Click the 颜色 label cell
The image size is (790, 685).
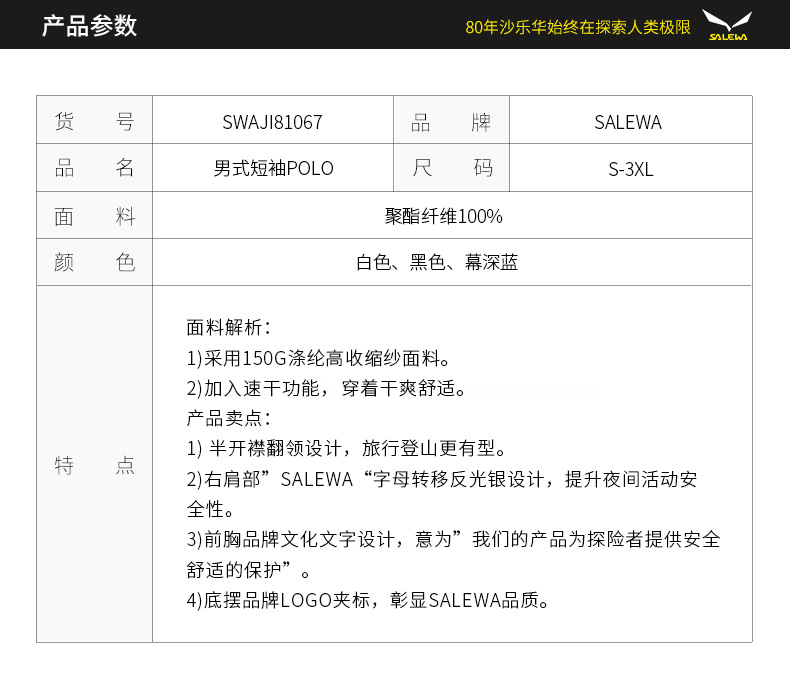[x=94, y=262]
